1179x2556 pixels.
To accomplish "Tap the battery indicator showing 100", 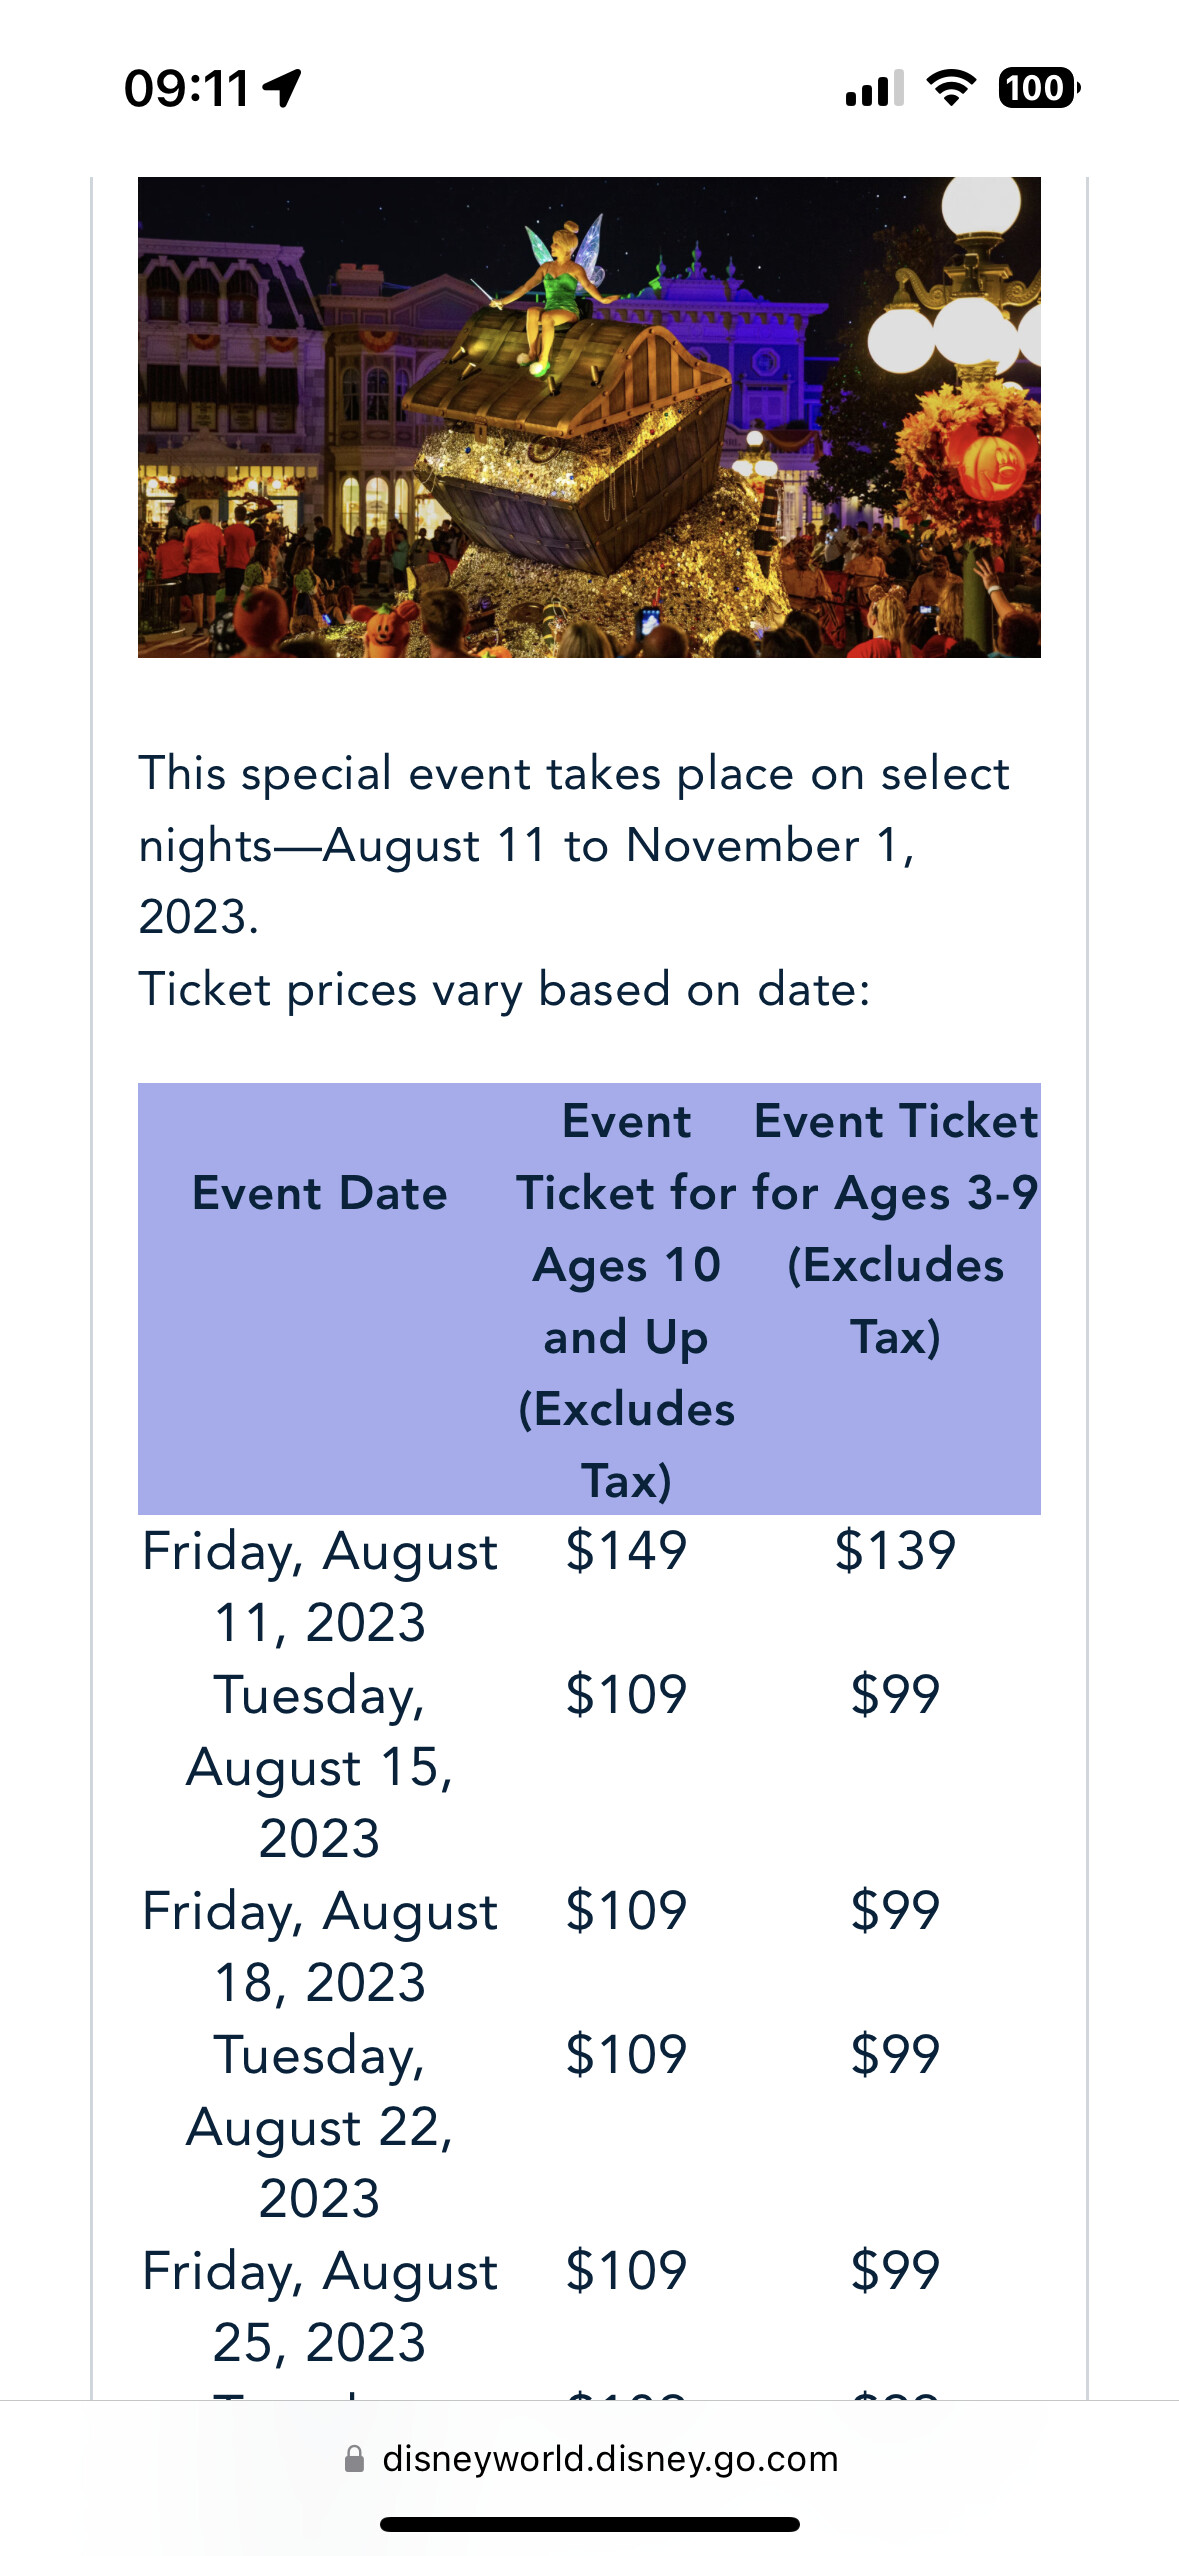I will 1038,88.
